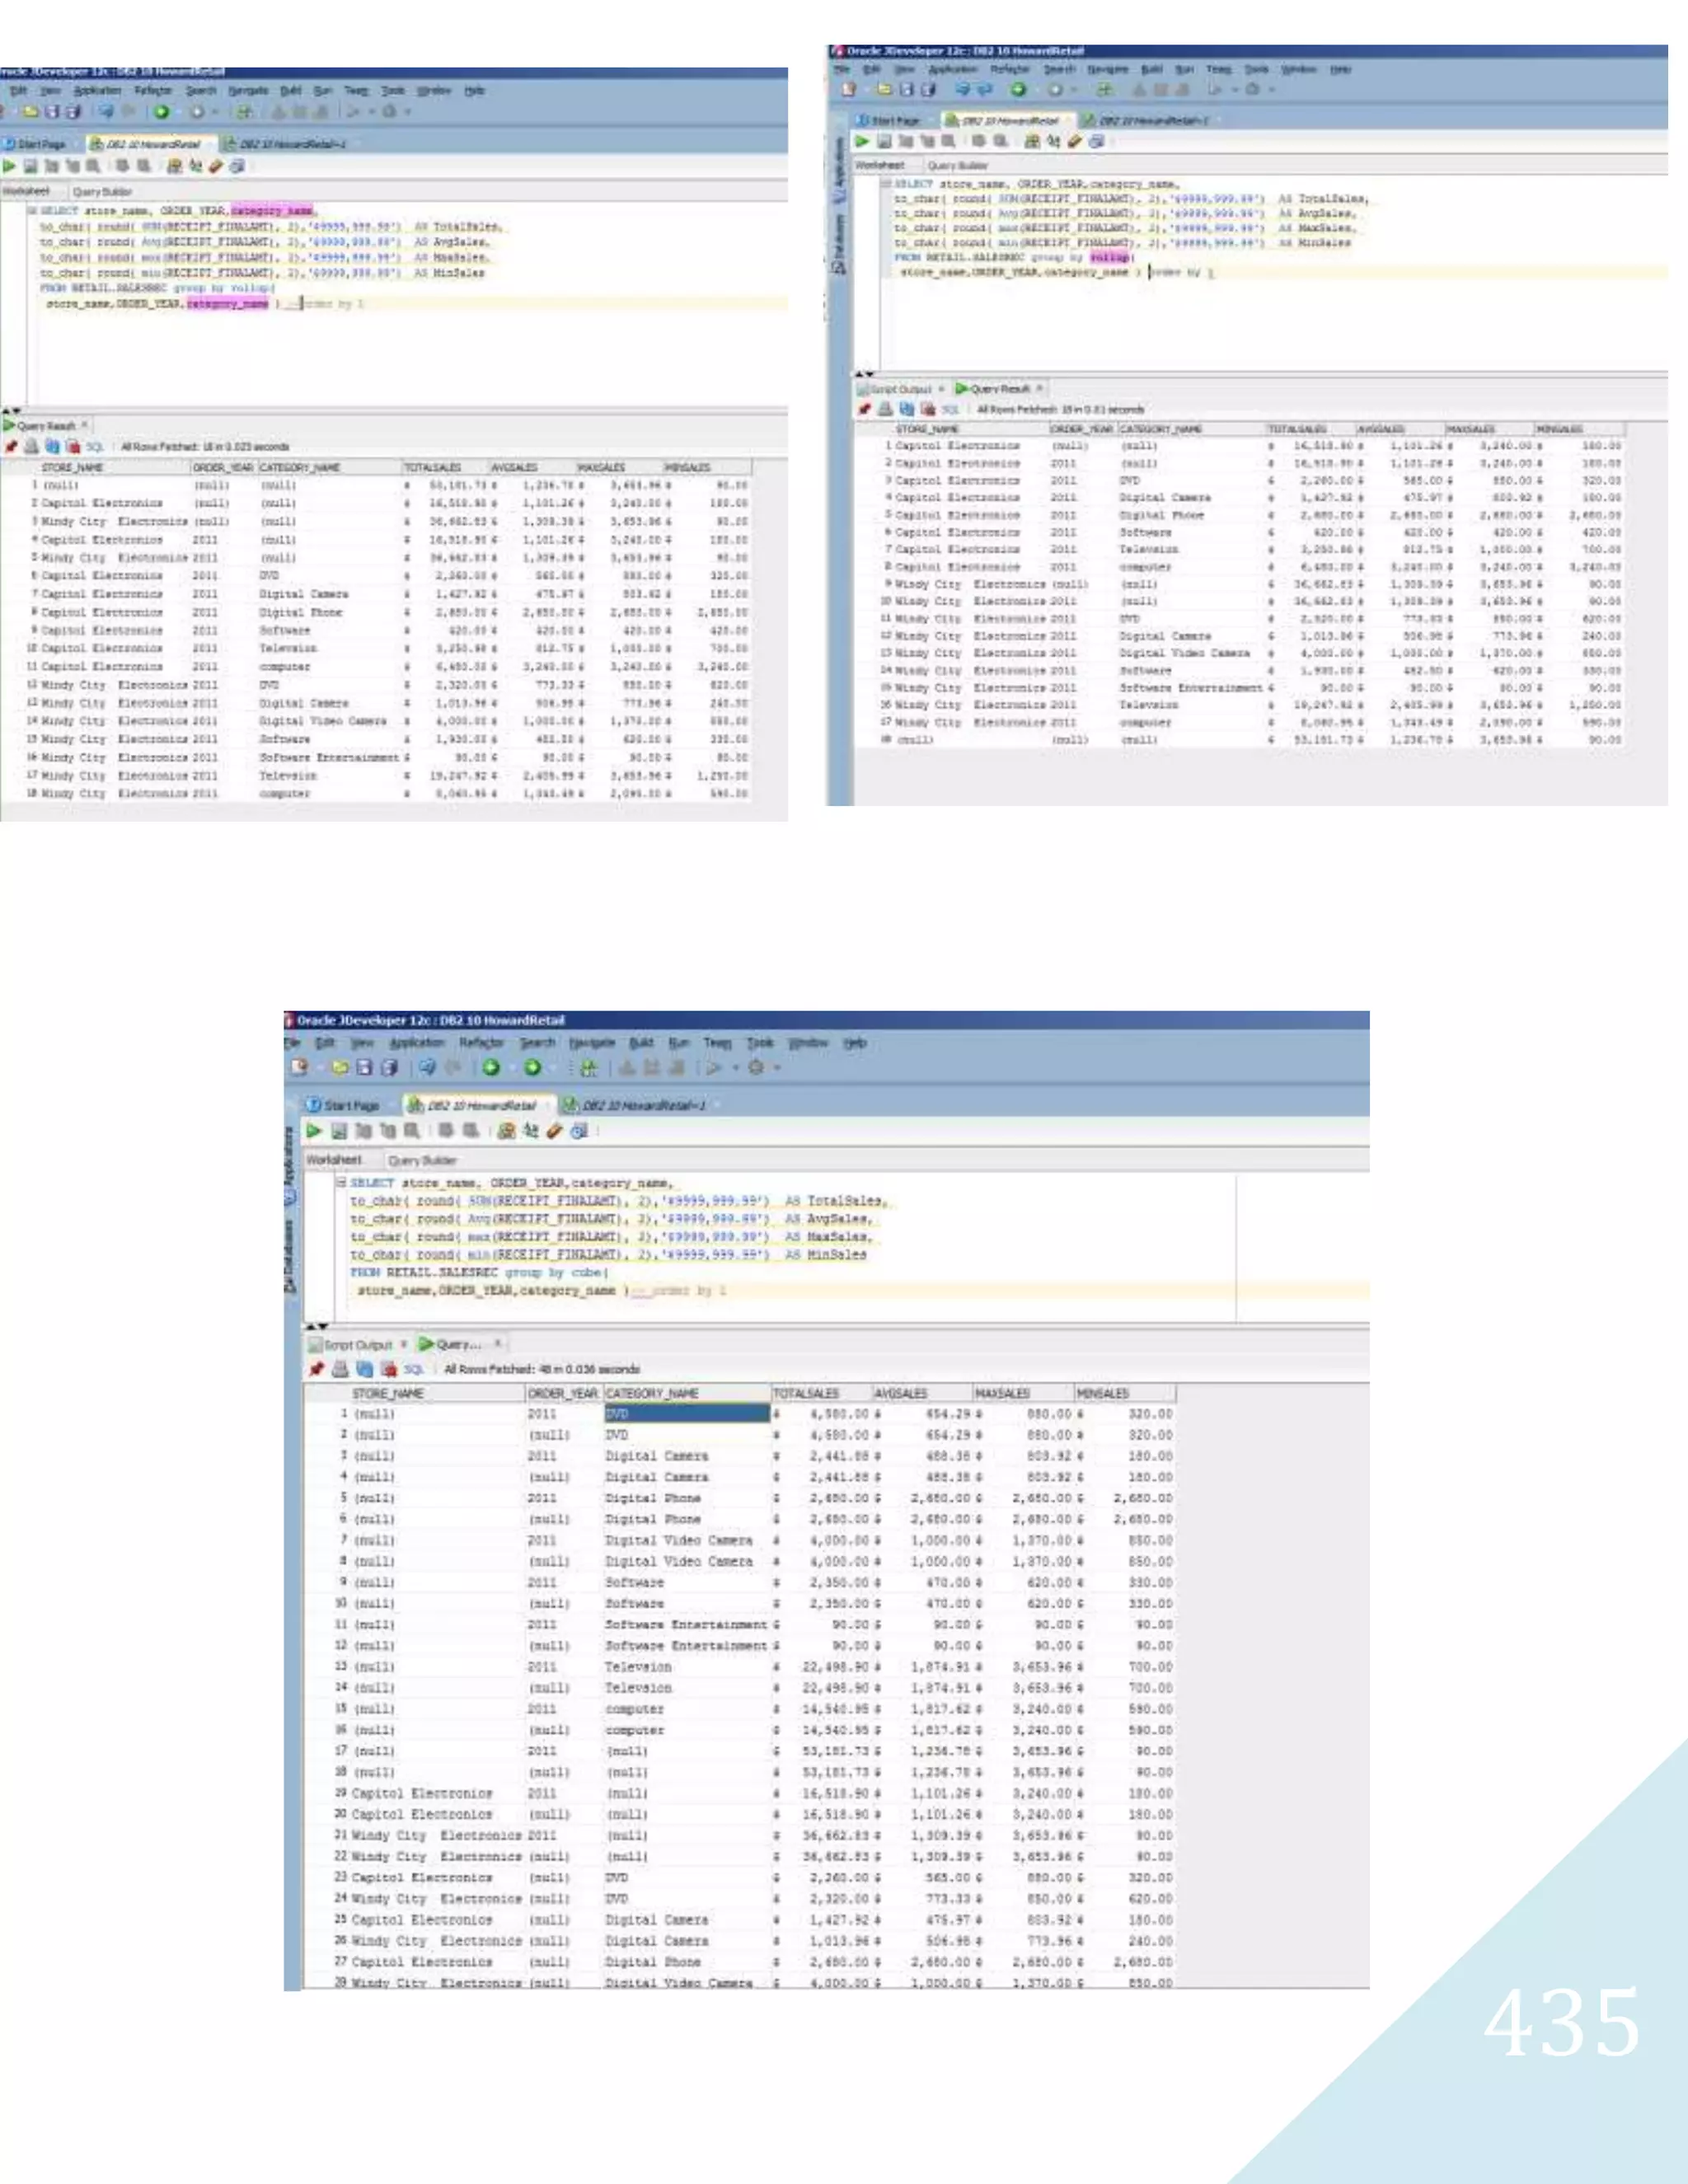
Task: Click the New gallery icon in bottom window toolbar
Action: point(299,1067)
